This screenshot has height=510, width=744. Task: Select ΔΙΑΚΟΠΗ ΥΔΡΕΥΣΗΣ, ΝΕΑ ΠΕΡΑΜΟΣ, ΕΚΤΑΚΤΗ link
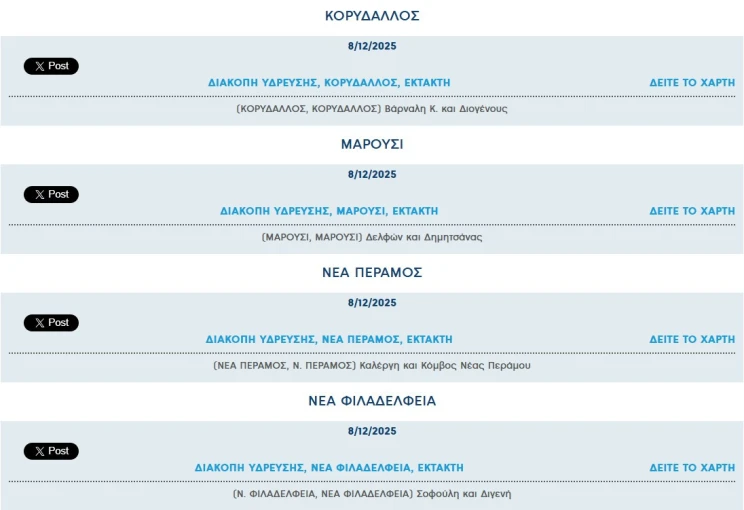[329, 339]
